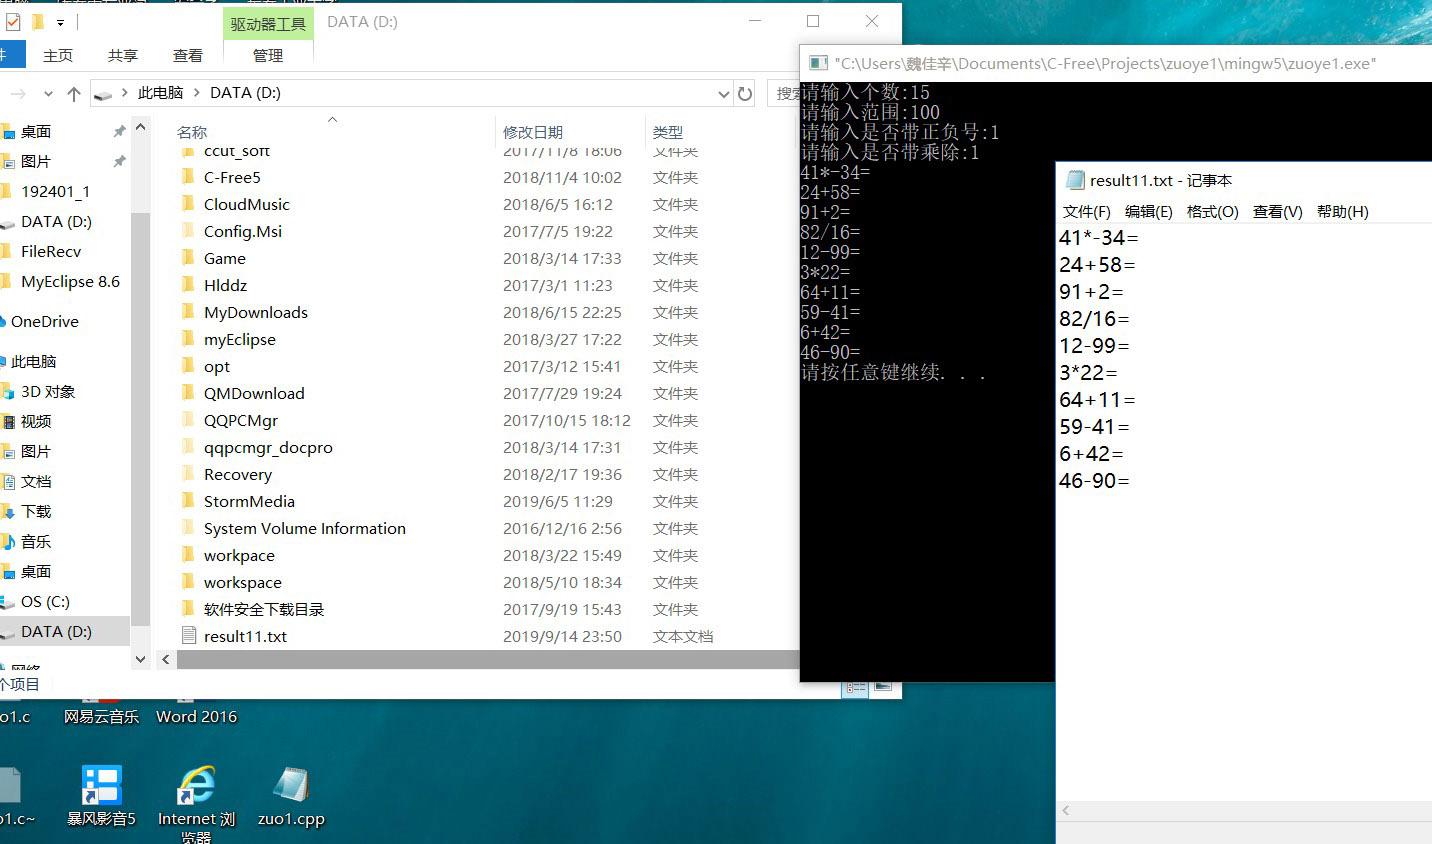The width and height of the screenshot is (1432, 844).
Task: Click the Recovery folder icon
Action: click(x=188, y=474)
